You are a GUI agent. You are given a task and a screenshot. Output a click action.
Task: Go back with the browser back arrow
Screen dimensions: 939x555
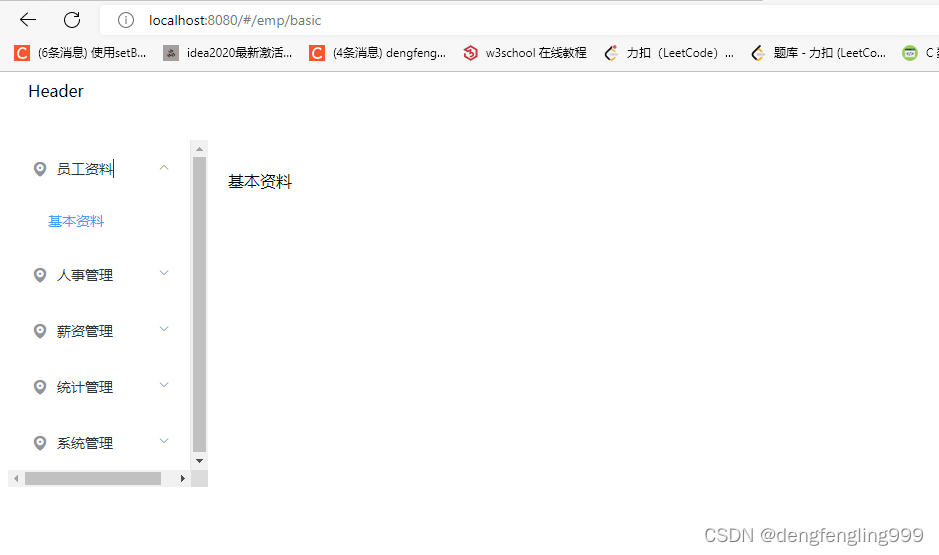[28, 20]
